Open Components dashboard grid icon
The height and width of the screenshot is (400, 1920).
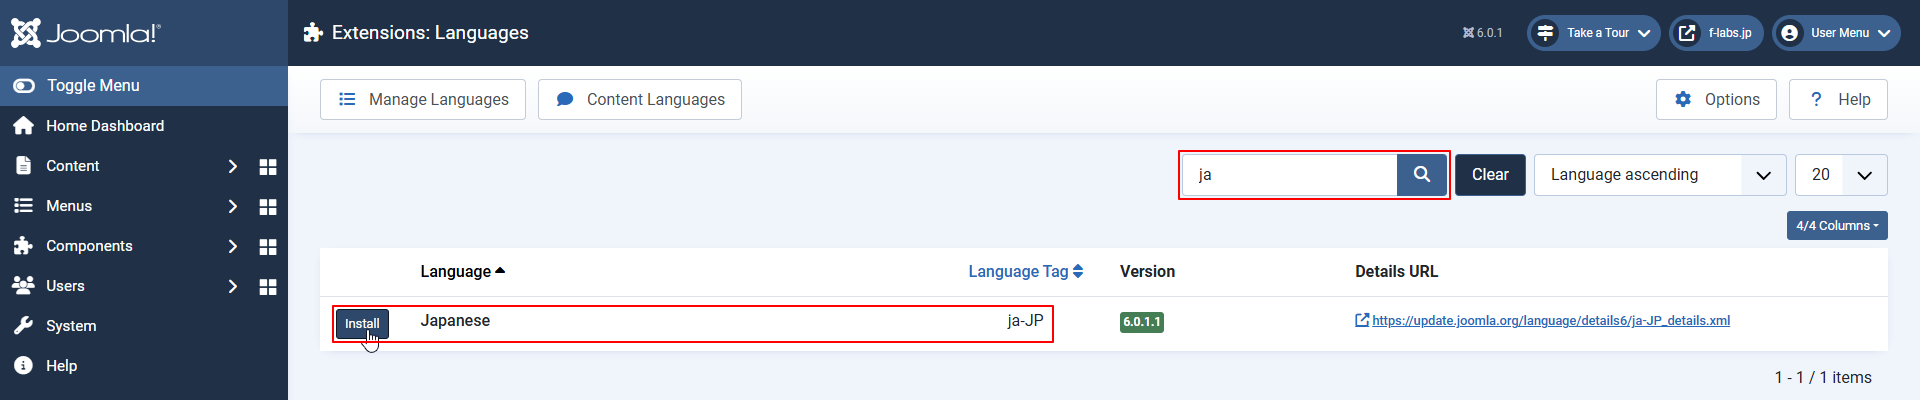[268, 246]
